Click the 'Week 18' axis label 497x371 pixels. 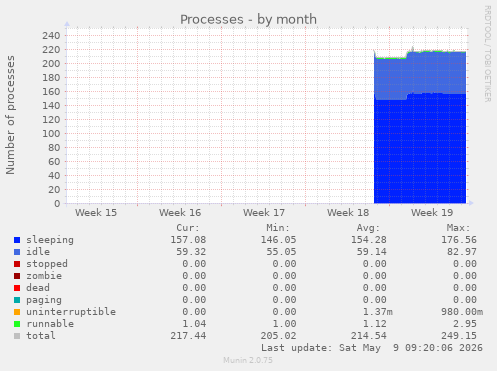click(348, 213)
